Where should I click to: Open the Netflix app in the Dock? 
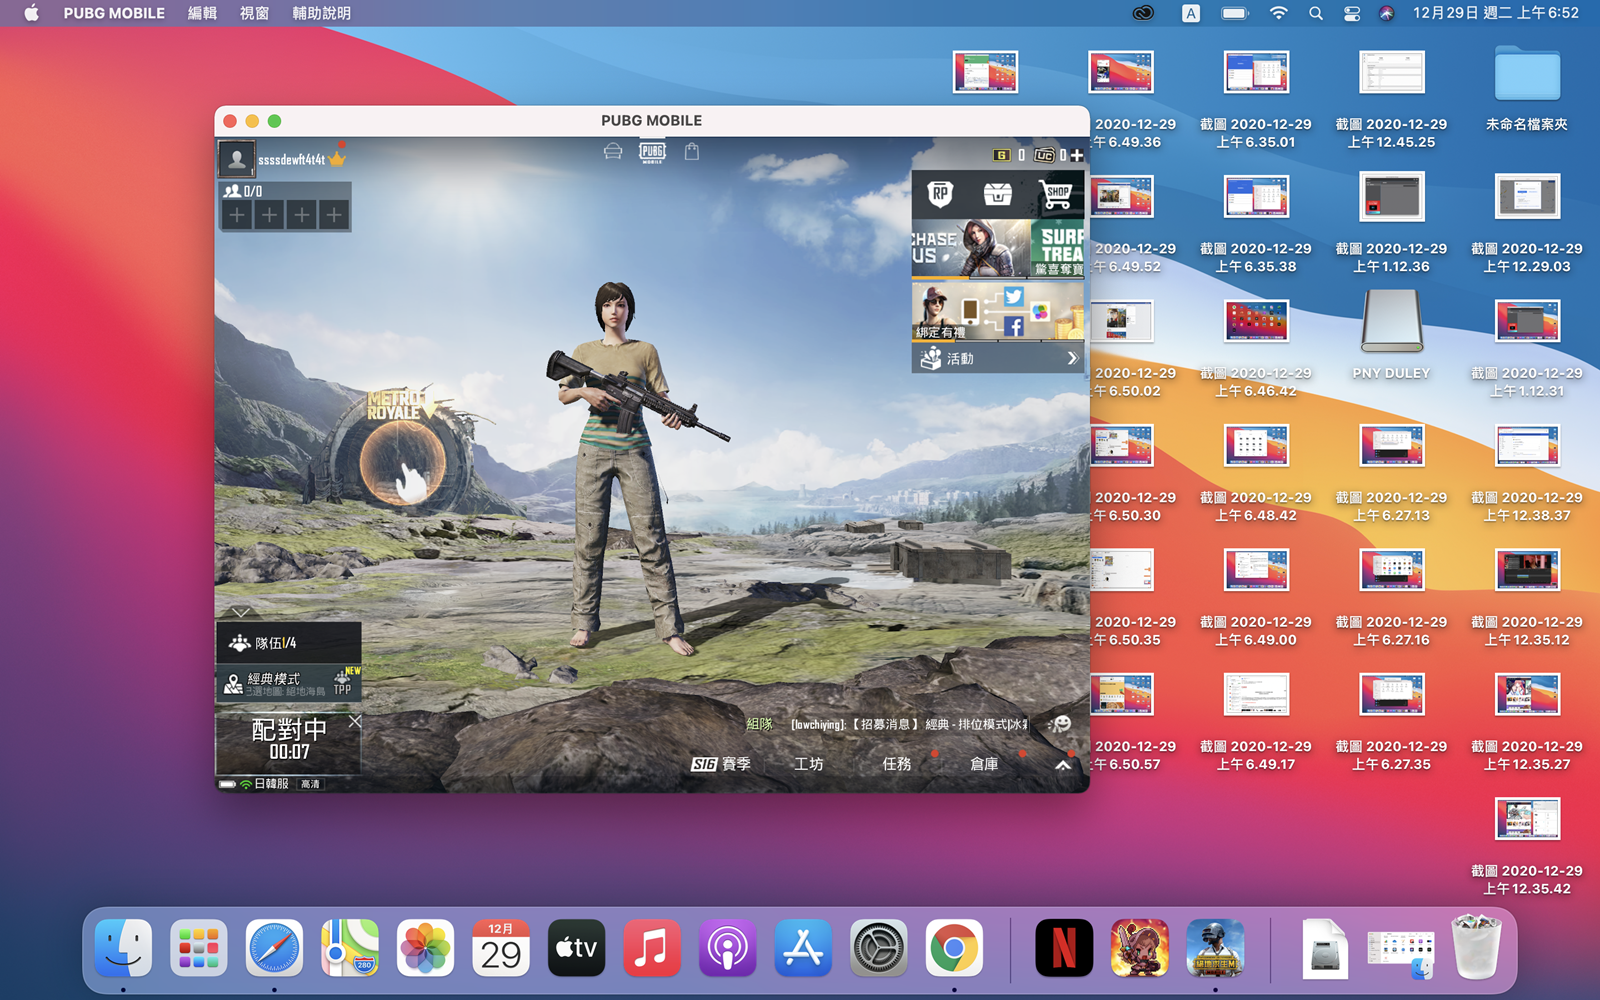tap(1063, 948)
